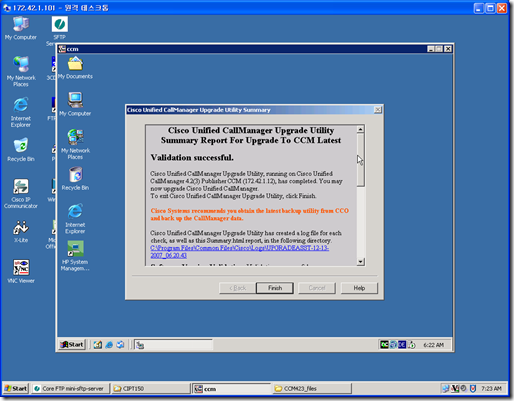The height and width of the screenshot is (401, 514).
Task: Switch to CCM423_files folder in taskbar
Action: click(x=312, y=388)
